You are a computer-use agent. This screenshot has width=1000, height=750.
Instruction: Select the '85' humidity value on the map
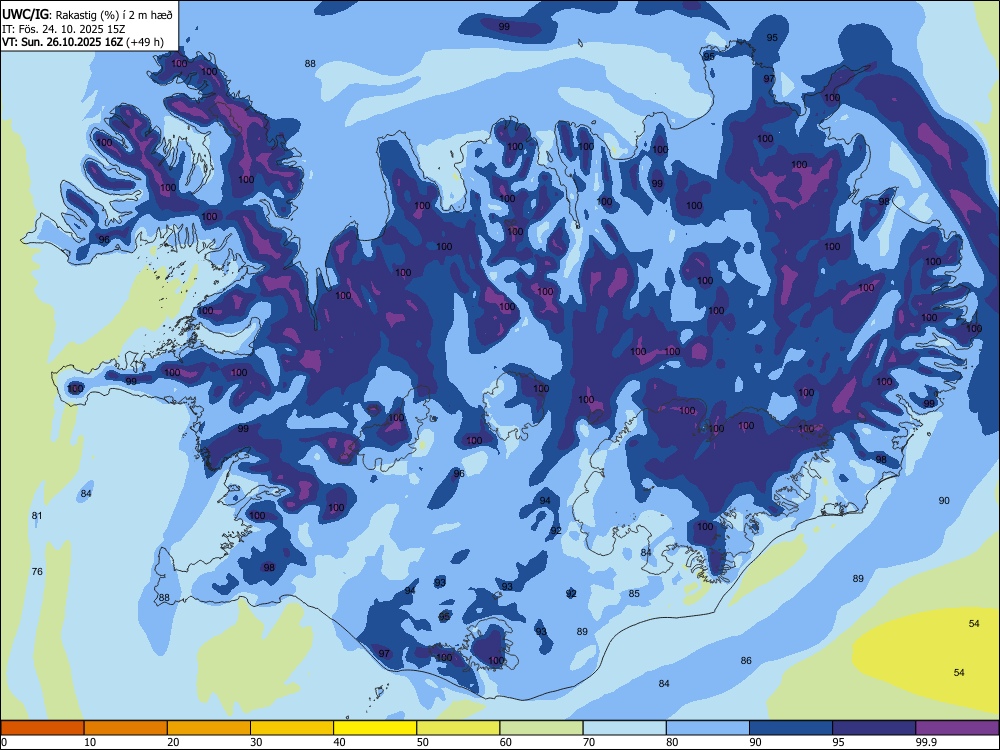(634, 594)
